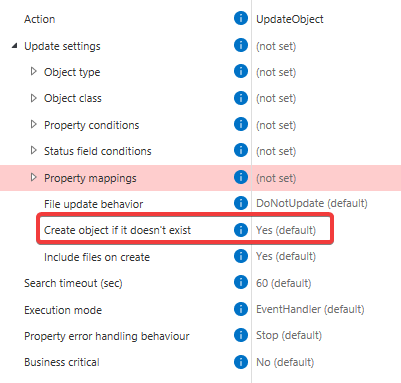401x383 pixels.
Task: Change Execution mode EventHandler value
Action: (310, 309)
